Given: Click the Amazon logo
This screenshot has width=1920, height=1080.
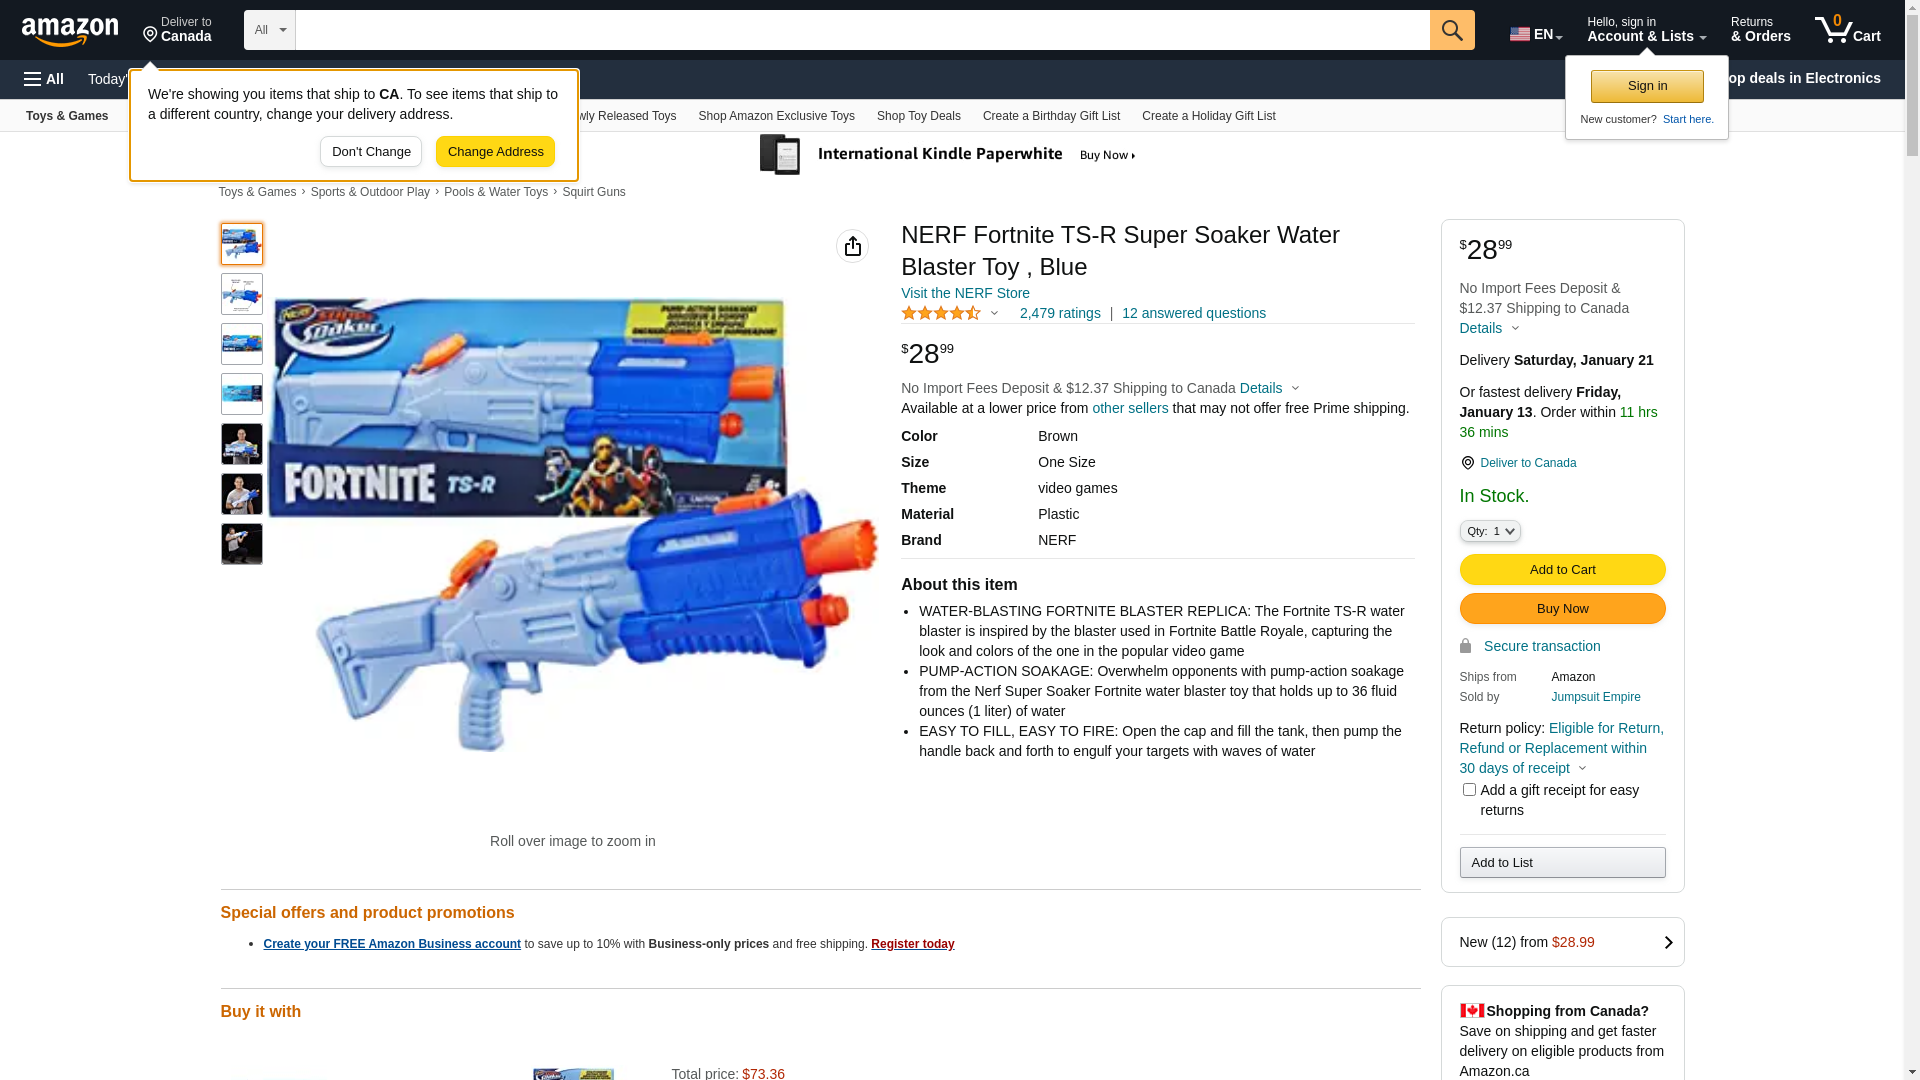Looking at the screenshot, I should tap(70, 31).
